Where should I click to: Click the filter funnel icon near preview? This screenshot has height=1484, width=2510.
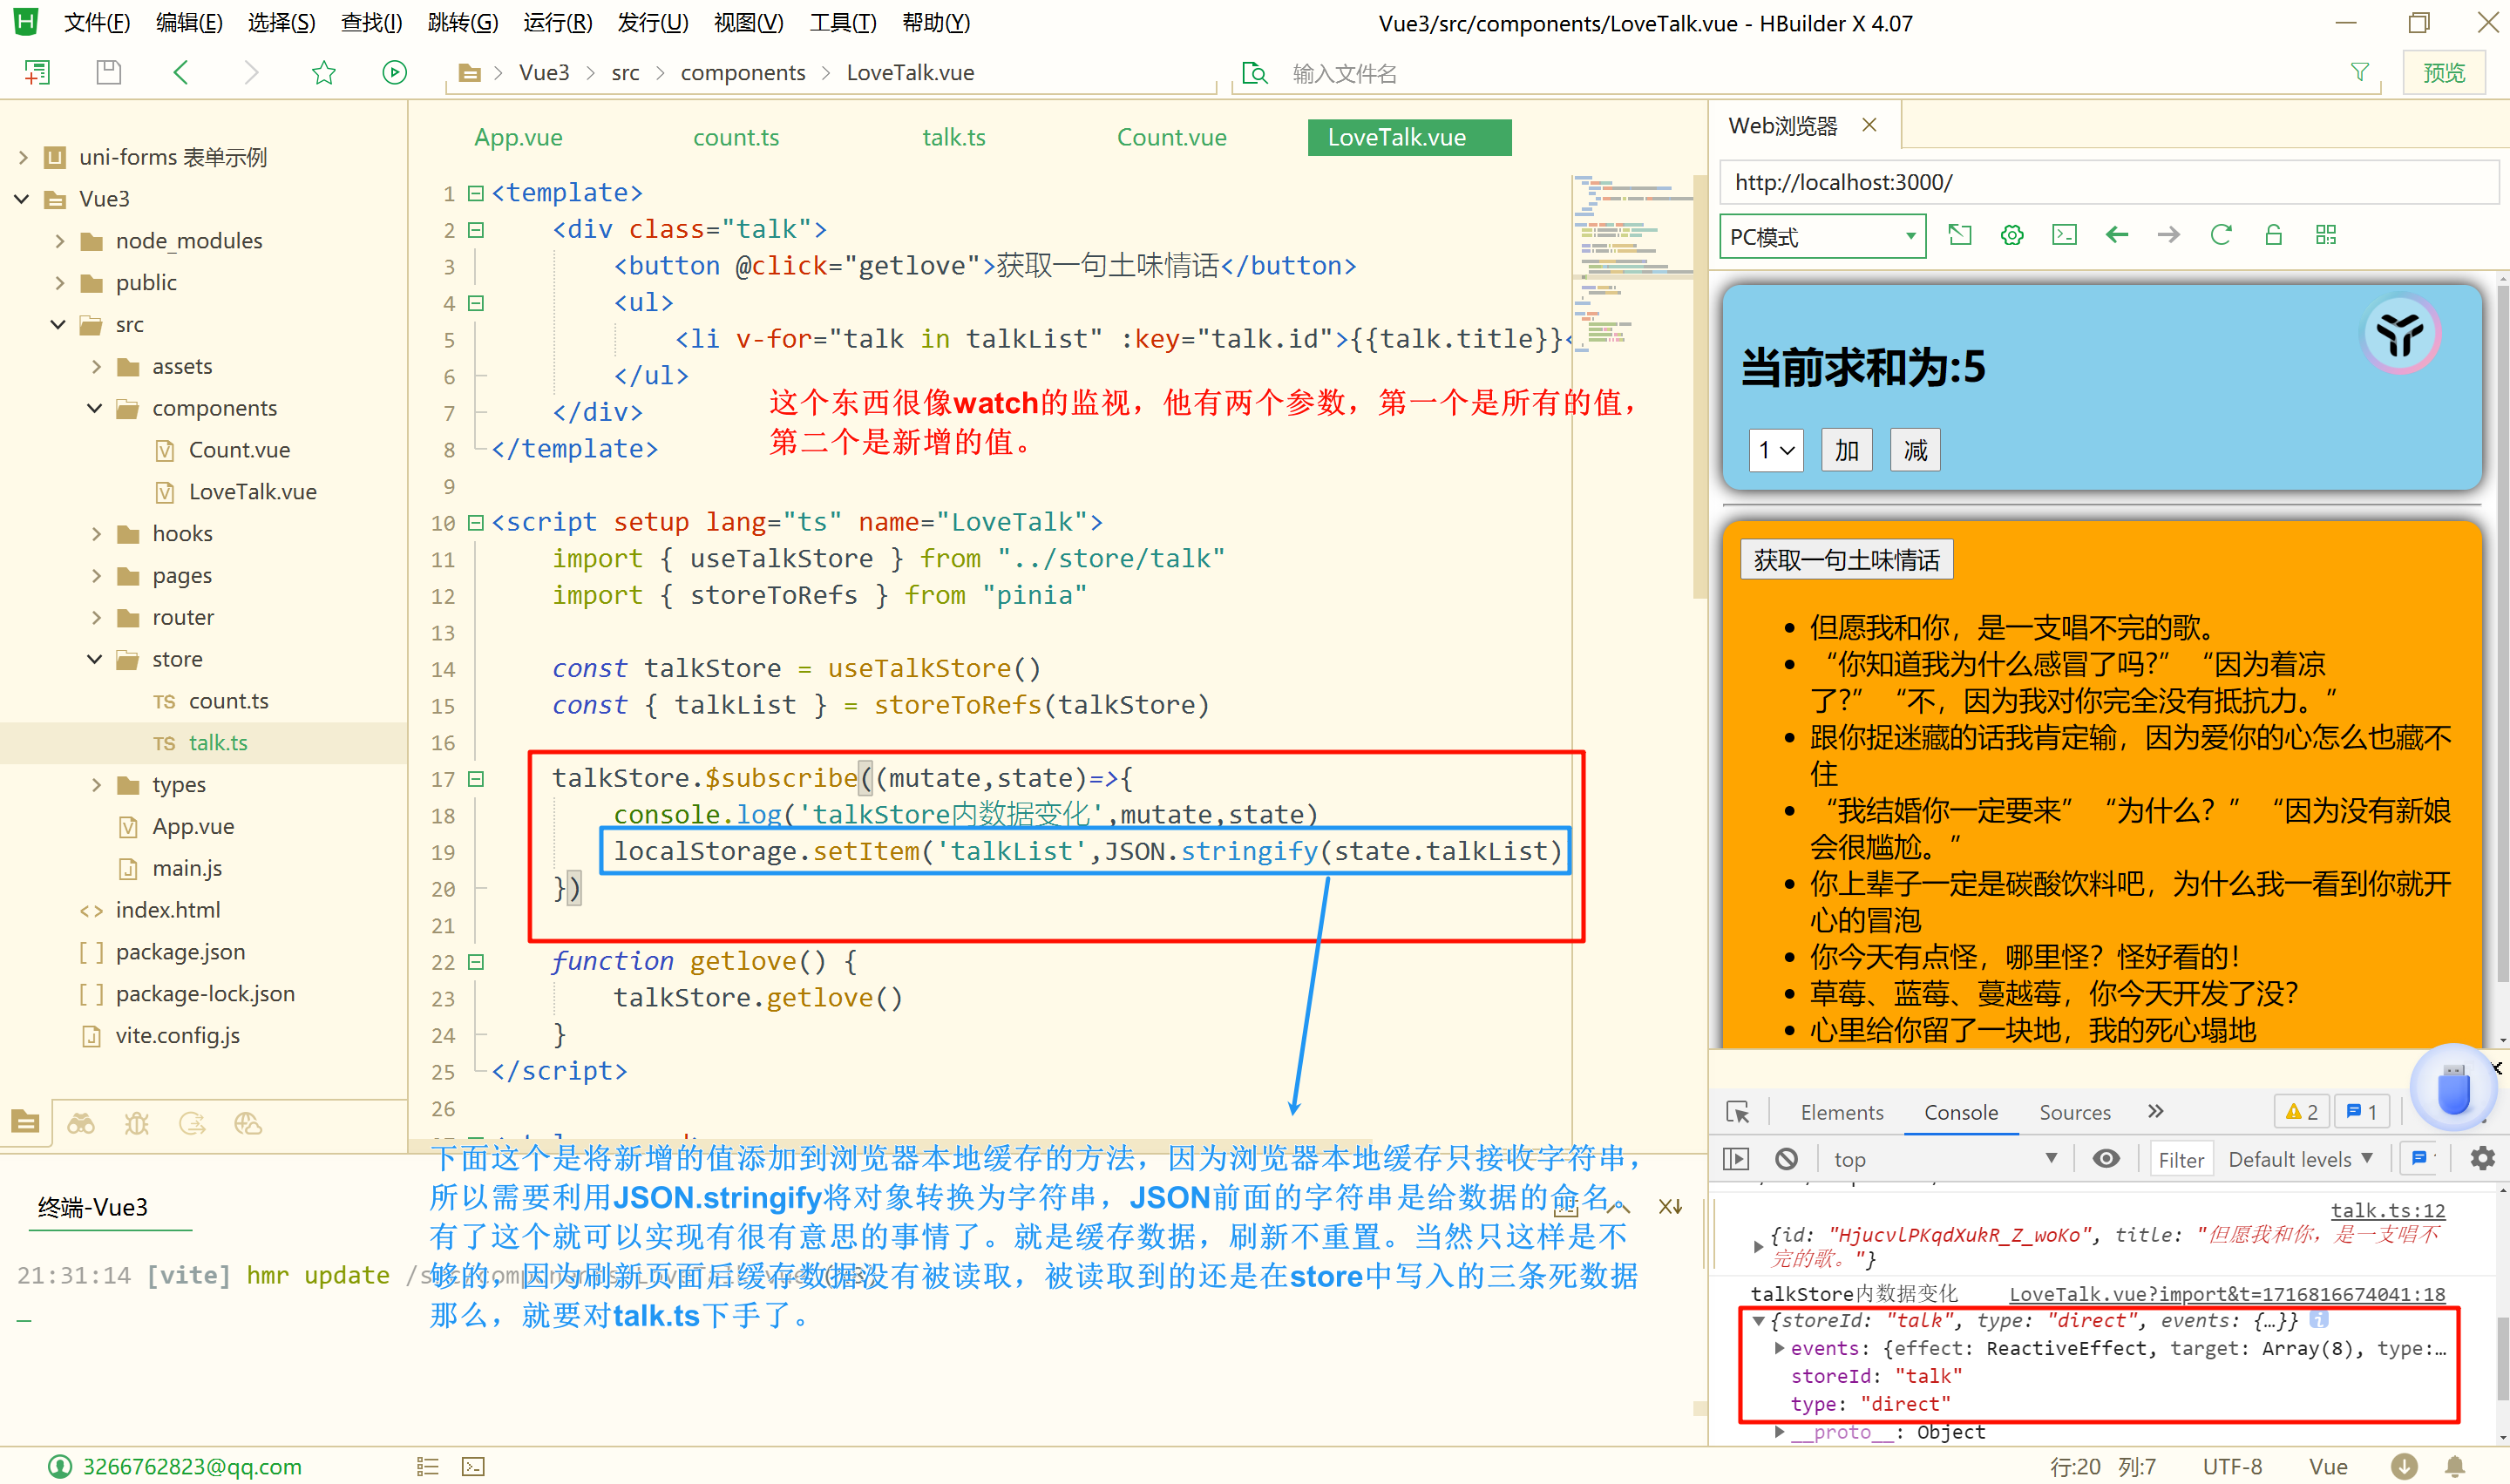2359,72
